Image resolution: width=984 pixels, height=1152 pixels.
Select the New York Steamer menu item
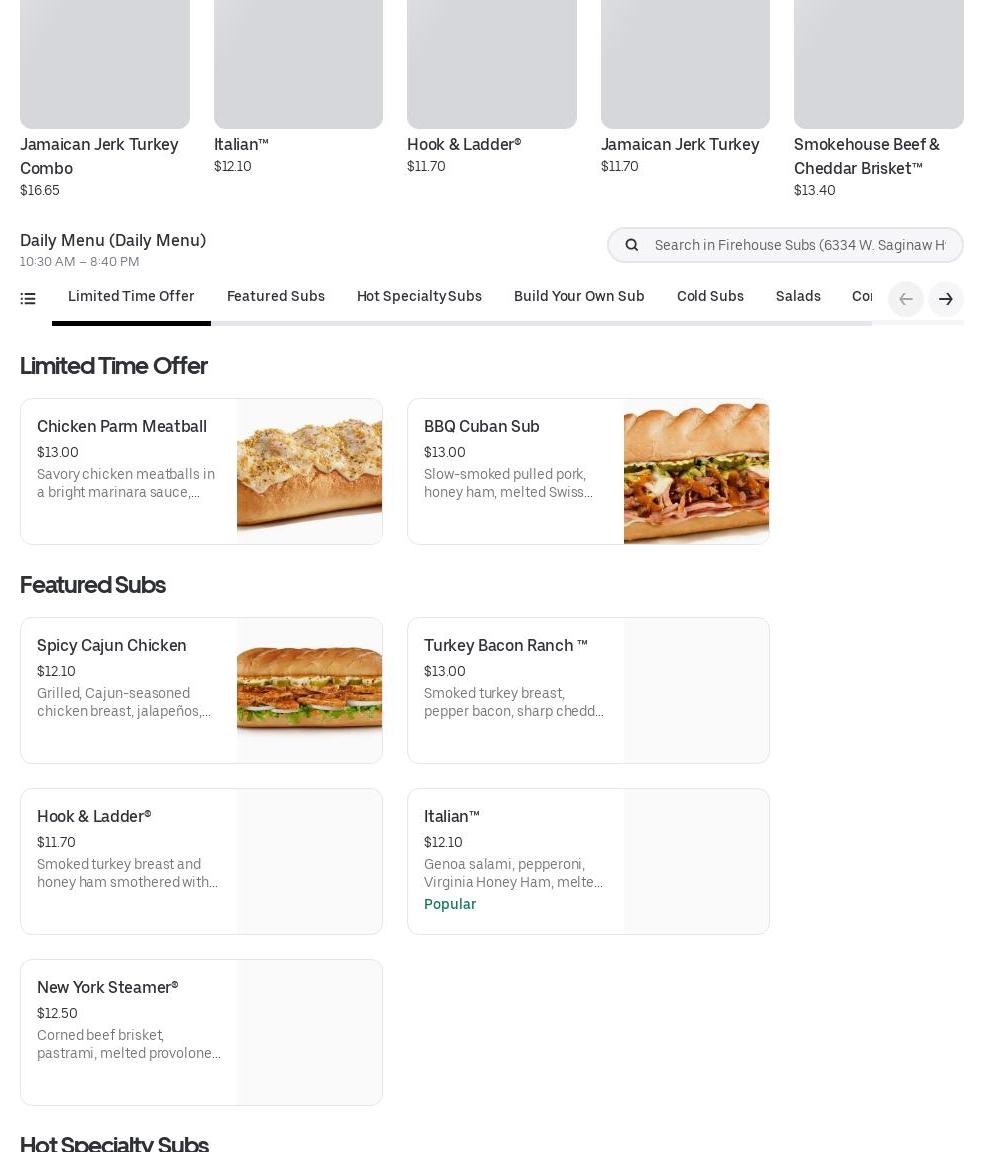(201, 1032)
